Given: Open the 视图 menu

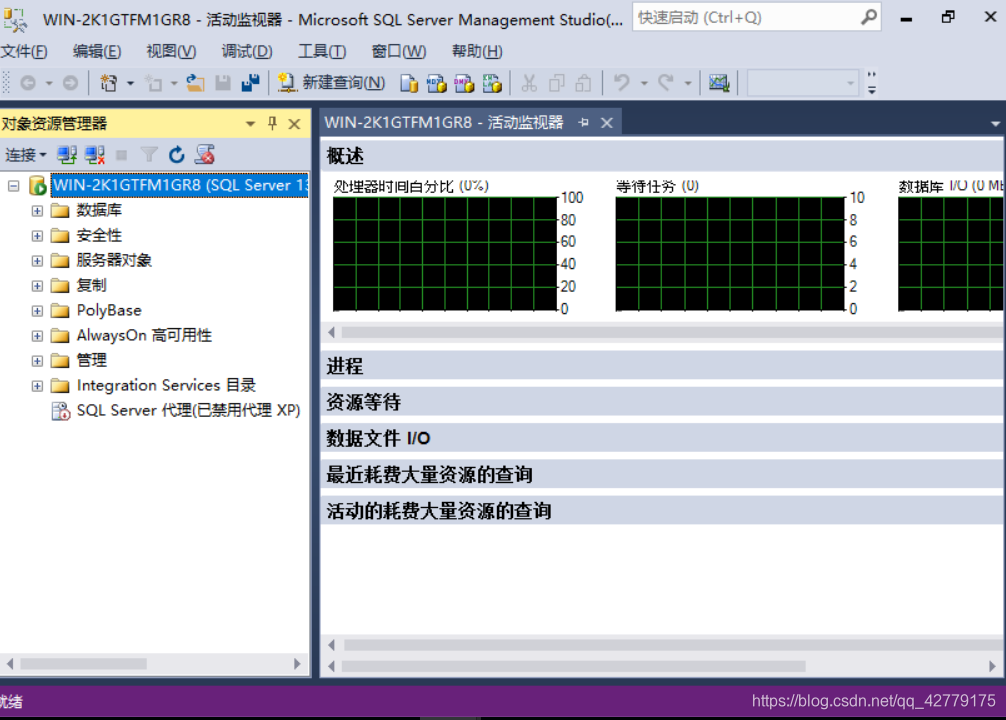Looking at the screenshot, I should 169,51.
